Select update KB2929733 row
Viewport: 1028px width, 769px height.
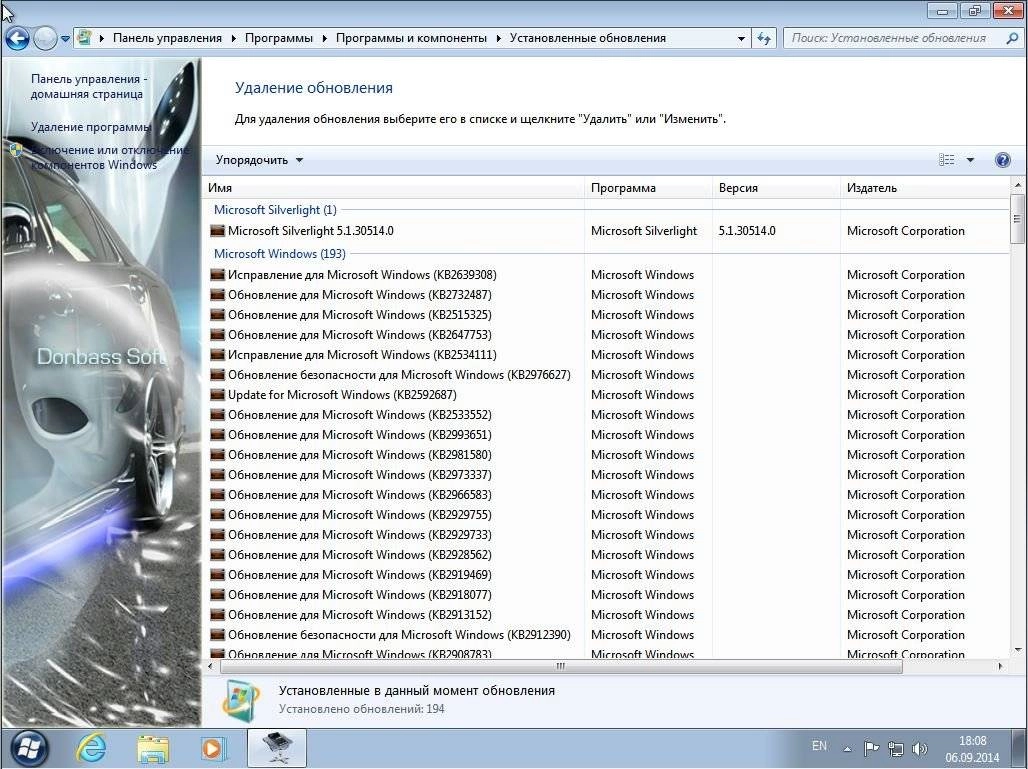point(606,535)
